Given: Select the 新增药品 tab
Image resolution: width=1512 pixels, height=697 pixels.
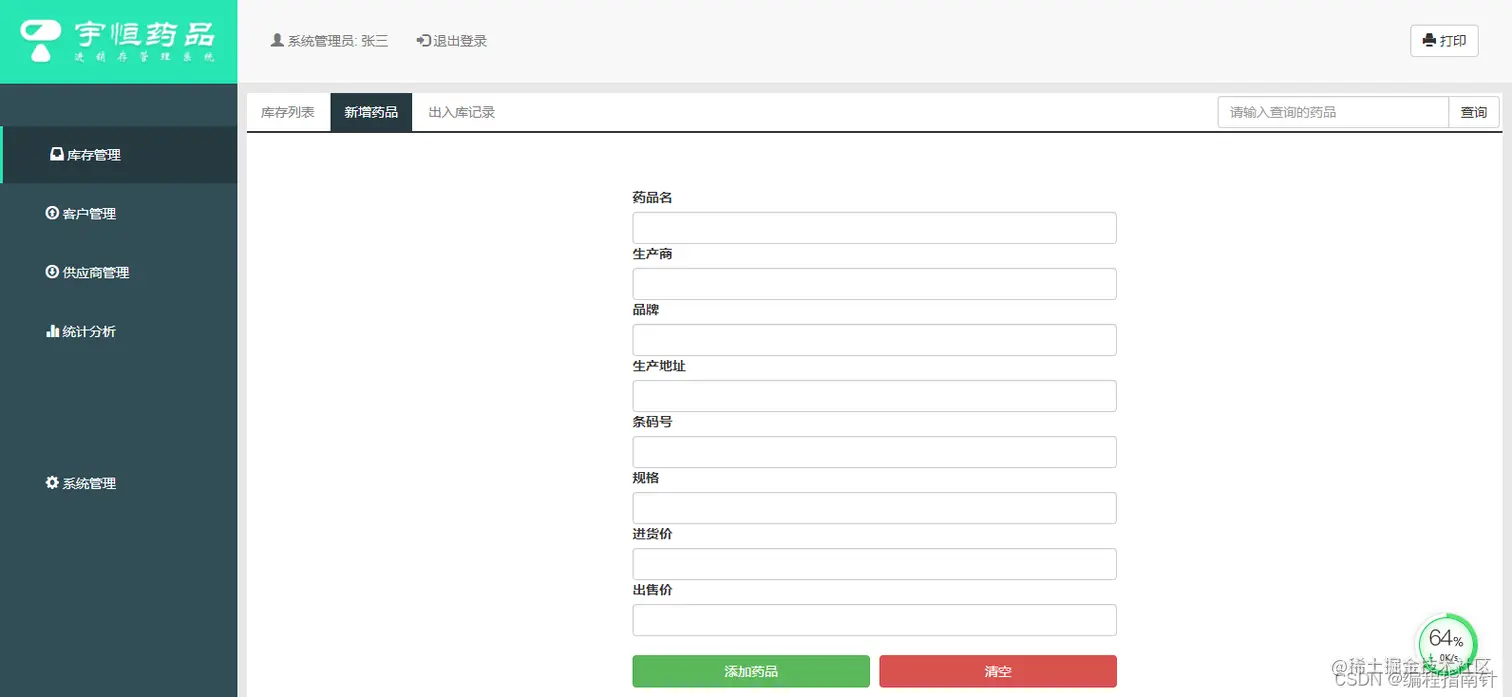Looking at the screenshot, I should tap(371, 112).
